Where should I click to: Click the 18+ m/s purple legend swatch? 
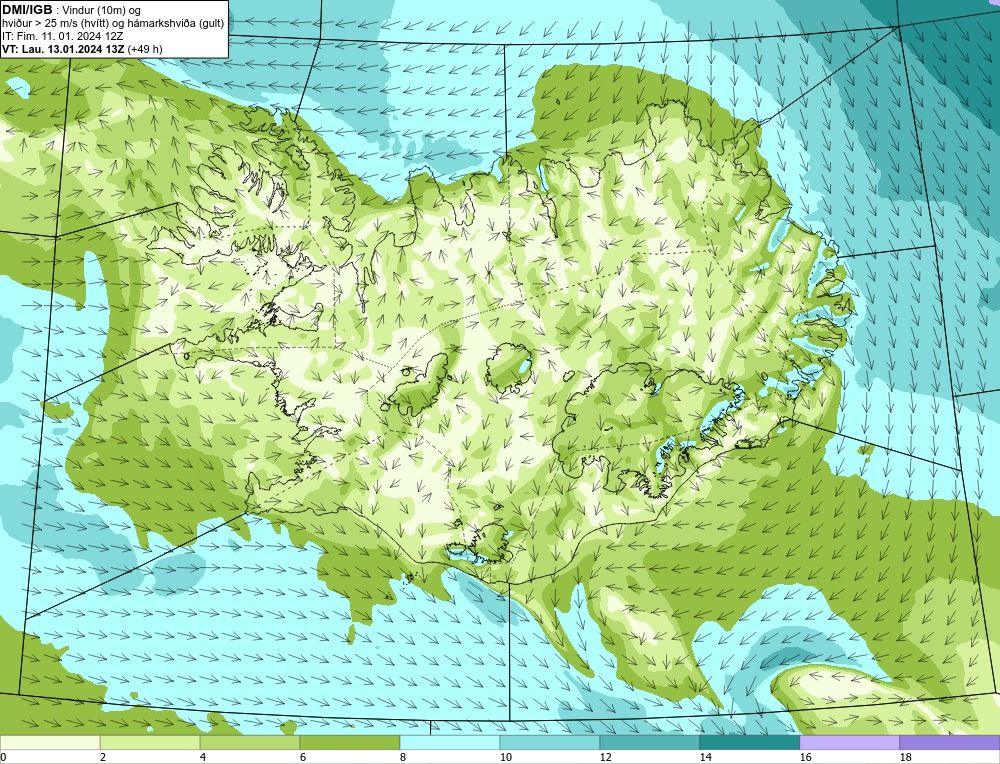tap(950, 742)
